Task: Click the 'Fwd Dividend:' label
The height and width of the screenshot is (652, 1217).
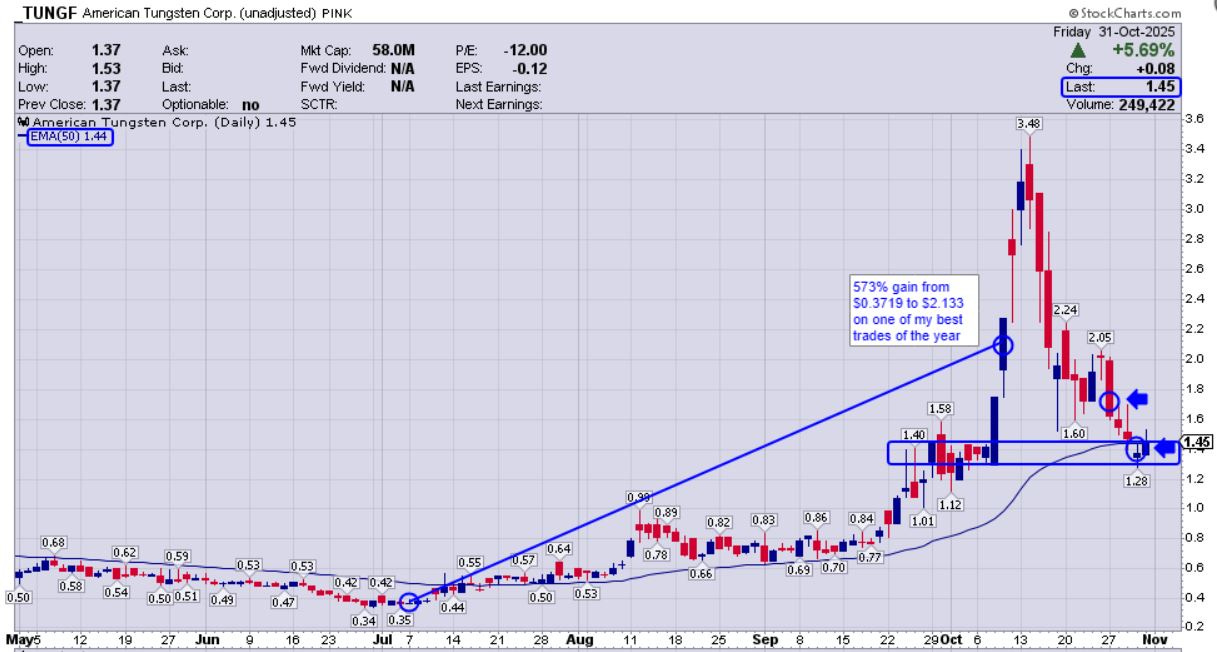Action: pyautogui.click(x=343, y=67)
